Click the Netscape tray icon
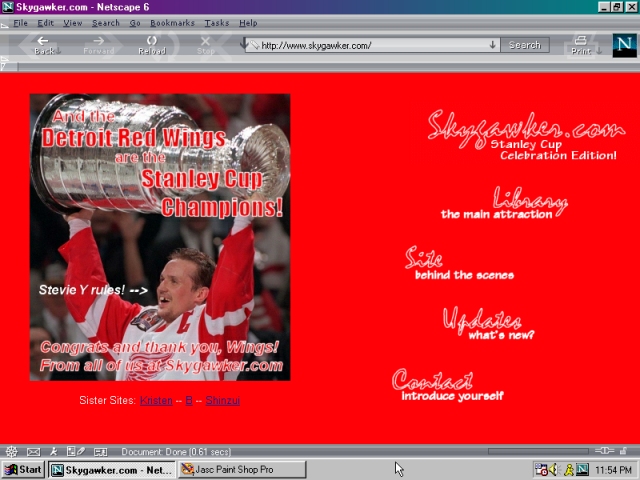The width and height of the screenshot is (640, 480). pos(582,470)
